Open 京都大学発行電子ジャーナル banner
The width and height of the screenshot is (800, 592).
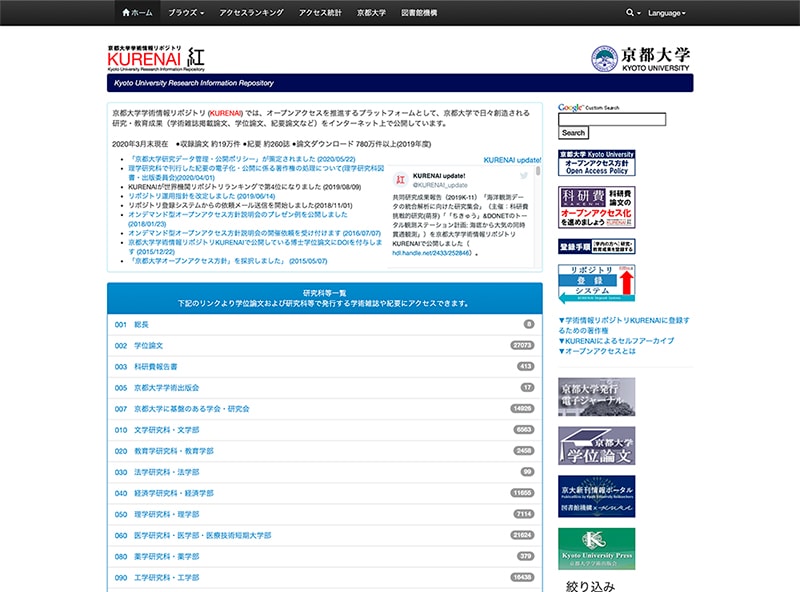click(596, 397)
